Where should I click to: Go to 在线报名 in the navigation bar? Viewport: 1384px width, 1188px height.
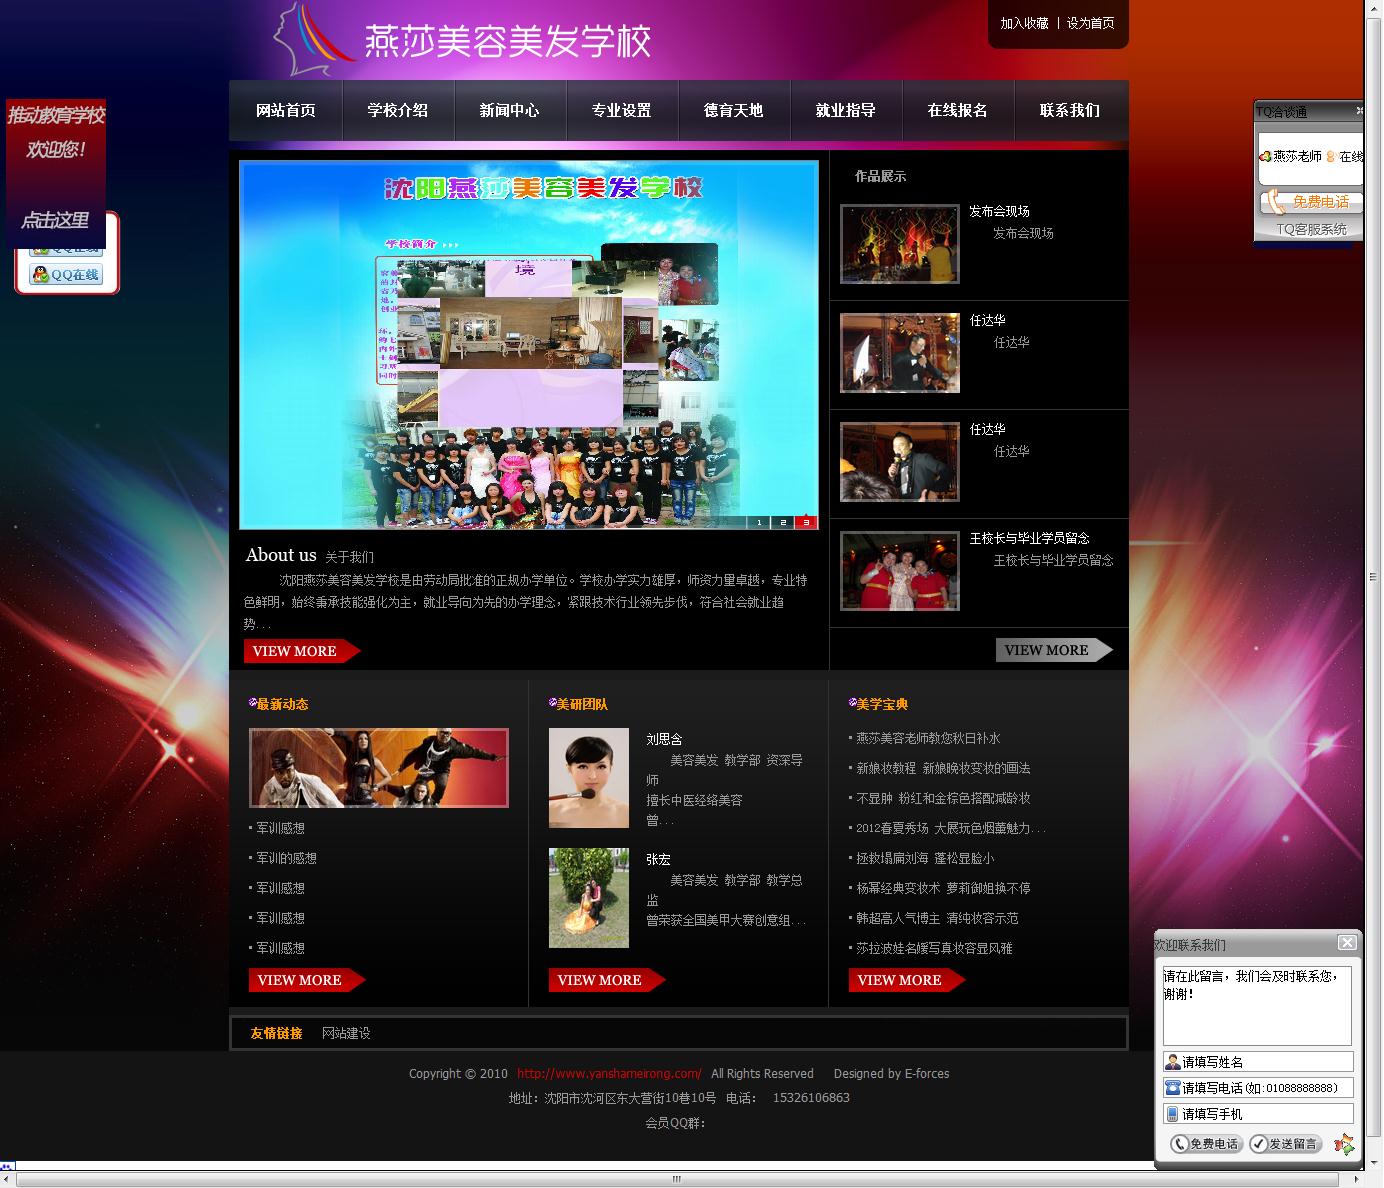(x=957, y=111)
